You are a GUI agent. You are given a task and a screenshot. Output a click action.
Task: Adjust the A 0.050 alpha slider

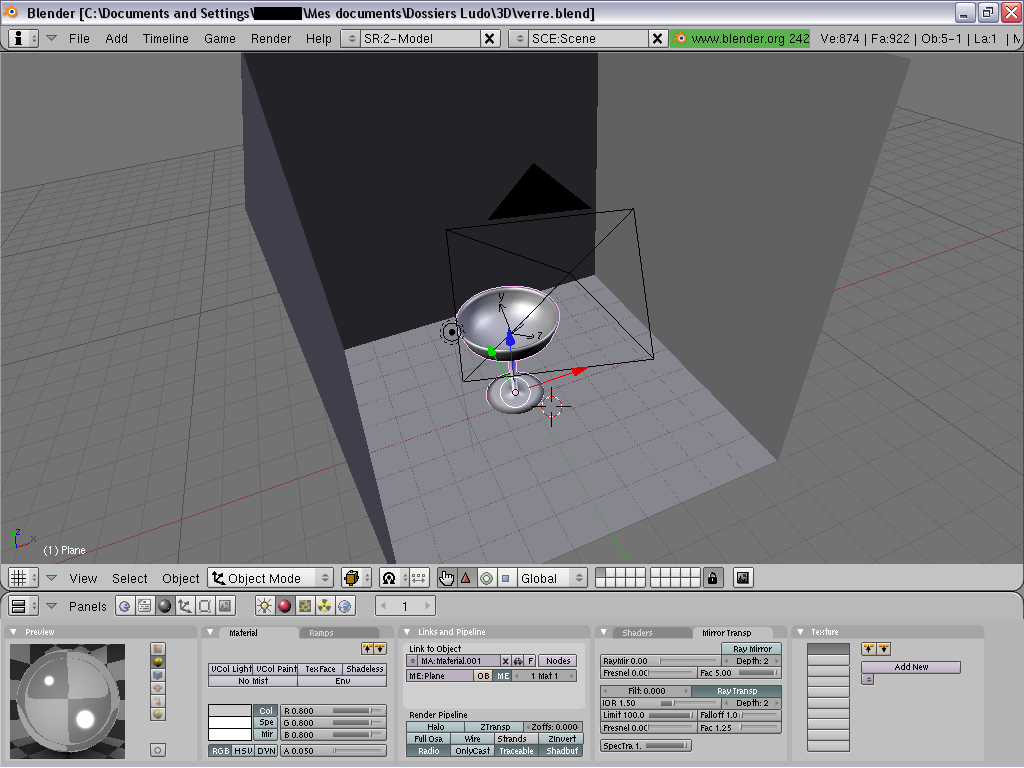333,751
